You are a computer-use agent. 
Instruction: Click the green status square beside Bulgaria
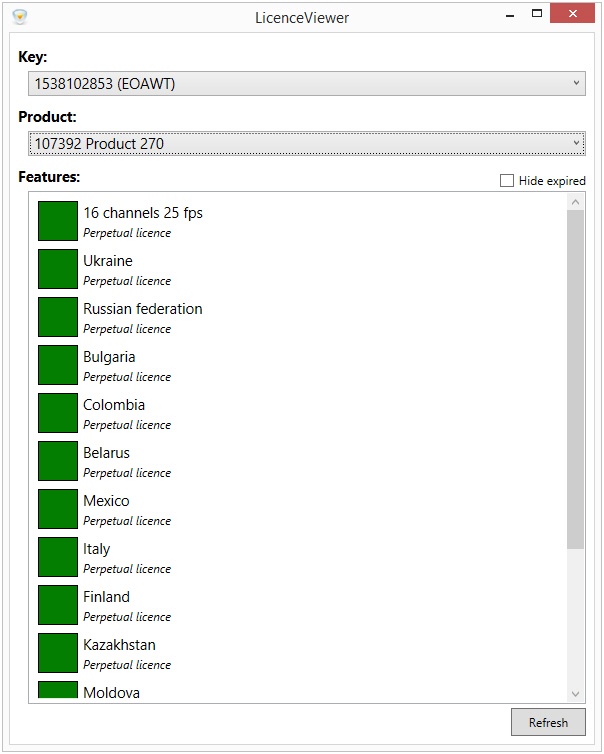tap(58, 365)
